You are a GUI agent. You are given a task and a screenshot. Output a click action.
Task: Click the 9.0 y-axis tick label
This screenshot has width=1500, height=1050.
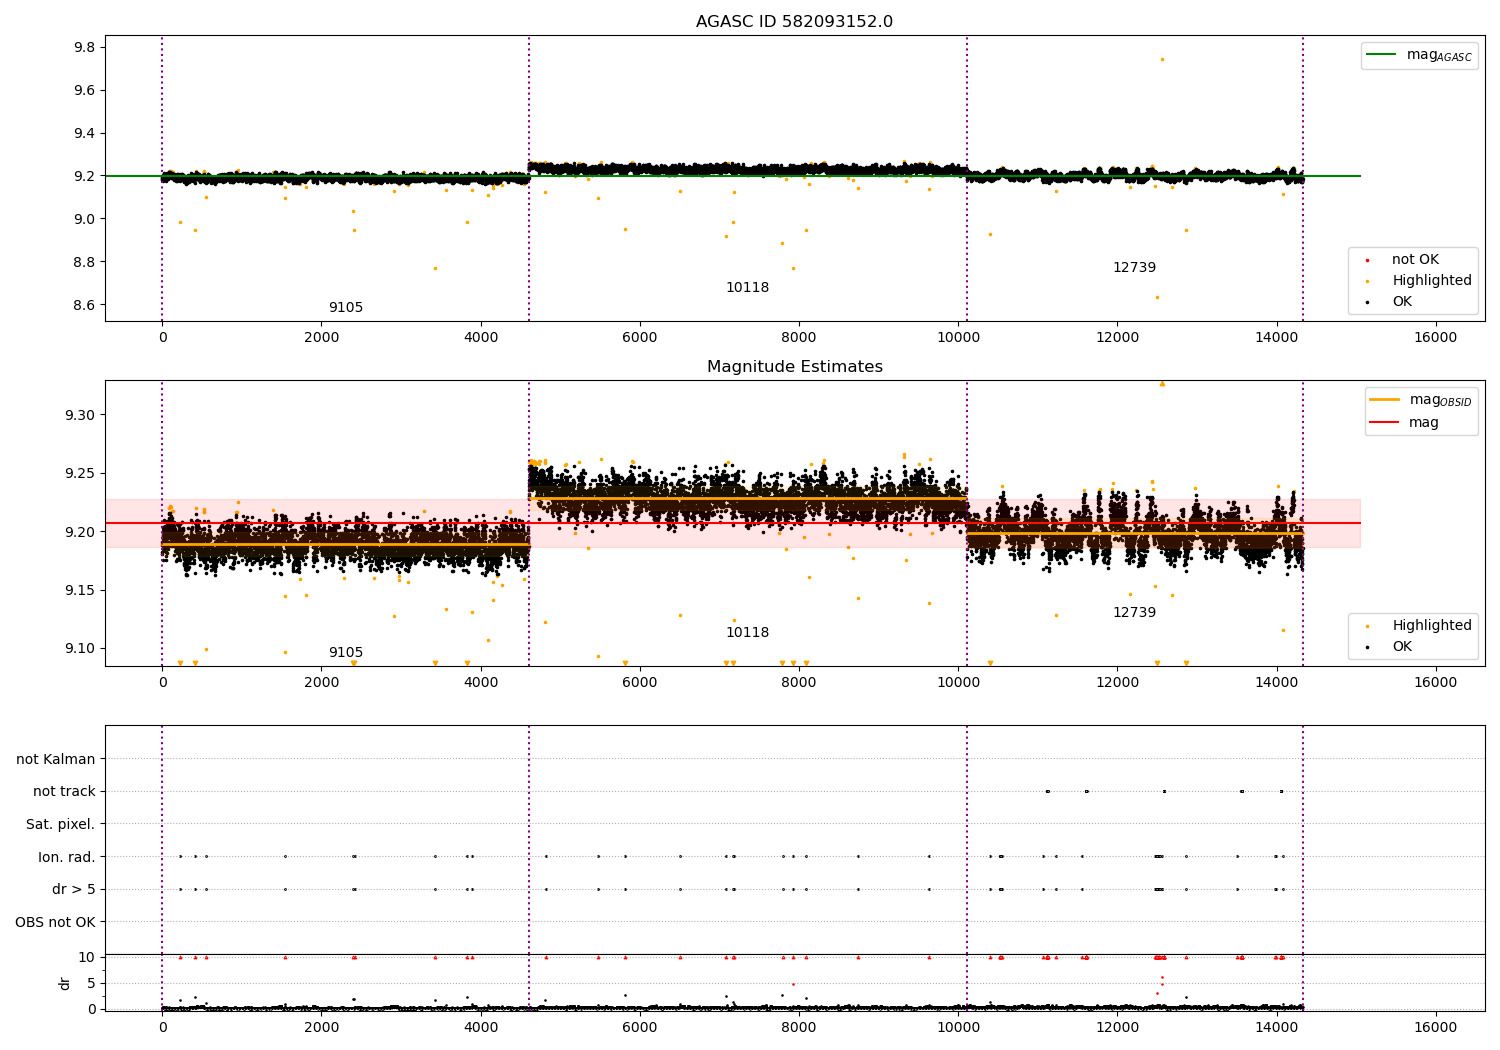point(84,220)
